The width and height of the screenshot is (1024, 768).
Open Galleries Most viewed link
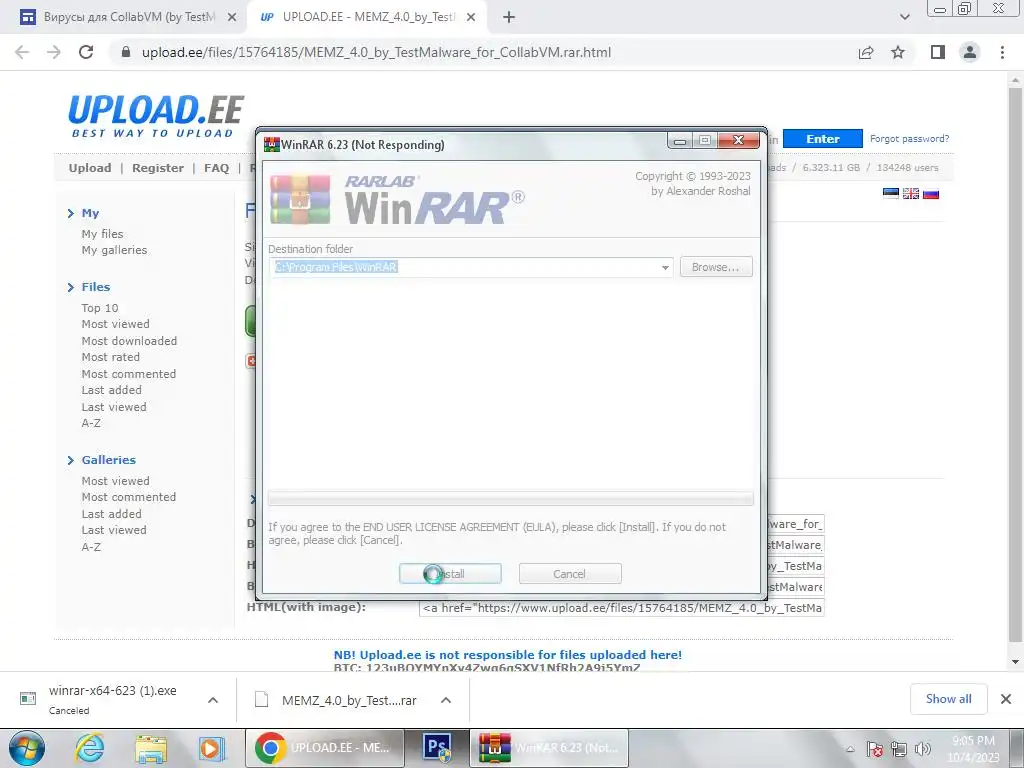click(x=116, y=481)
